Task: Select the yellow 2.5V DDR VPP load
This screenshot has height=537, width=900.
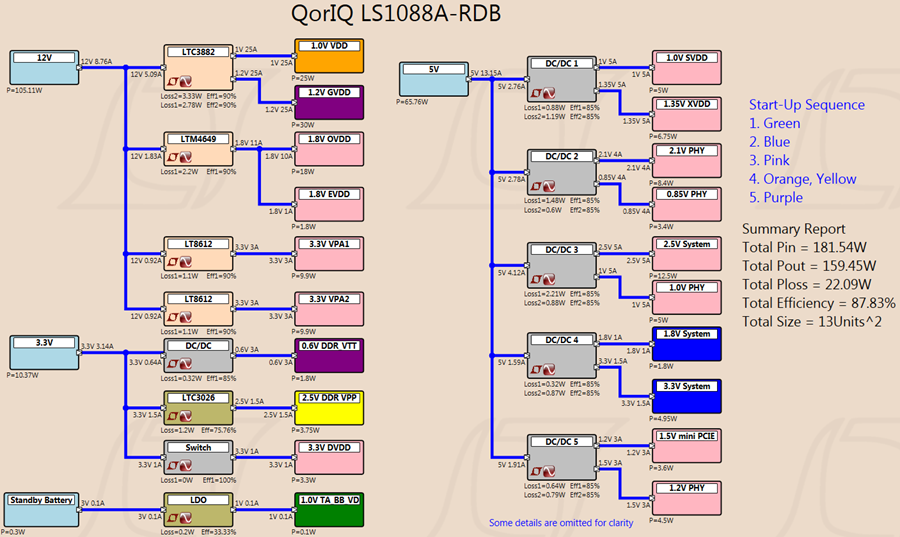Action: coord(329,408)
